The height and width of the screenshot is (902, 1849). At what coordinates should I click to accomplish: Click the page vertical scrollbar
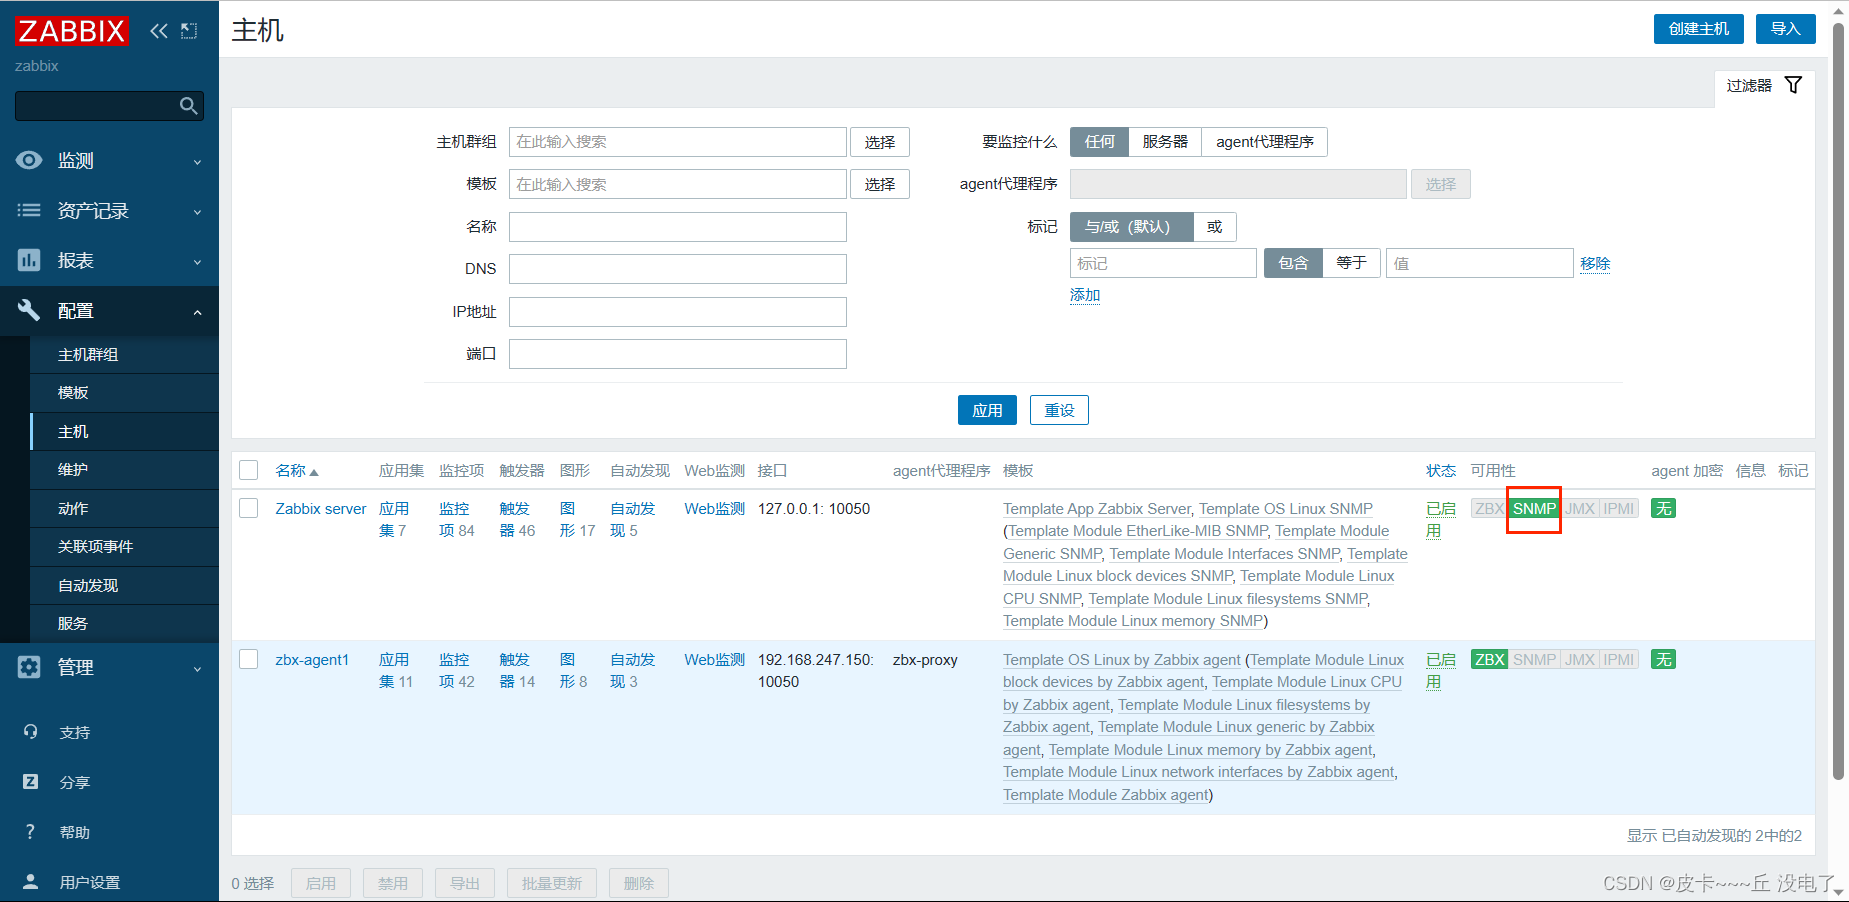[1838, 400]
